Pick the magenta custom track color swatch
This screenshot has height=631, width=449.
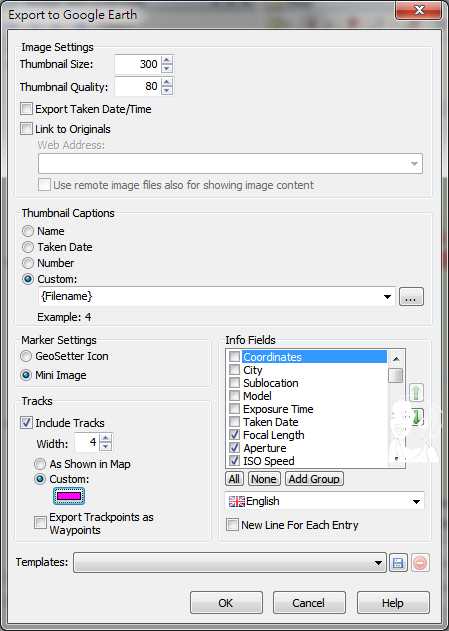point(69,496)
